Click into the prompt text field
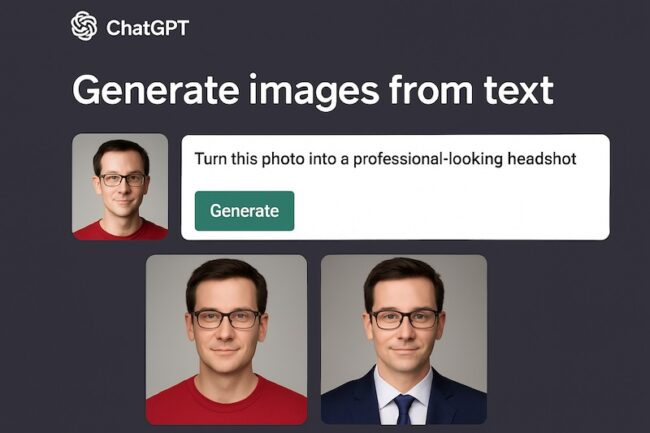The image size is (650, 433). [x=395, y=187]
